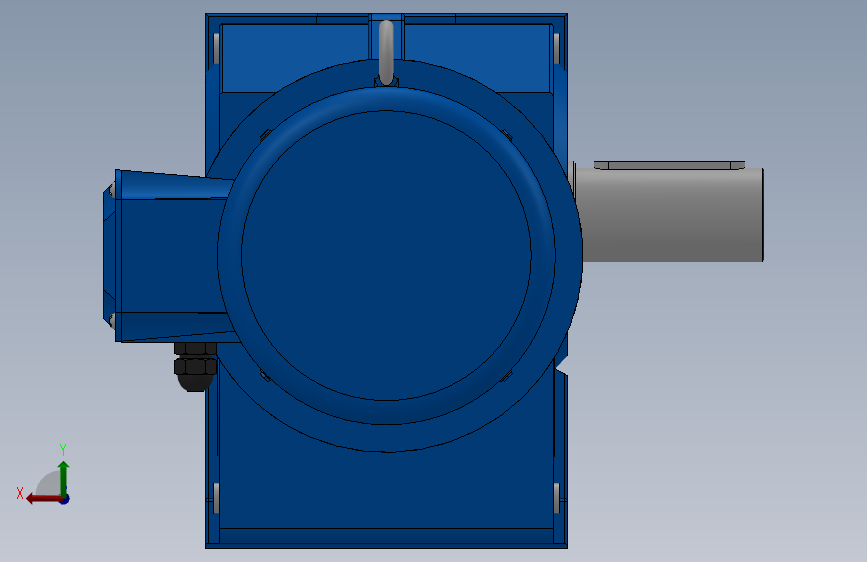Viewport: 867px width, 562px height.
Task: Select the bottom-left housing screw
Action: [216, 498]
